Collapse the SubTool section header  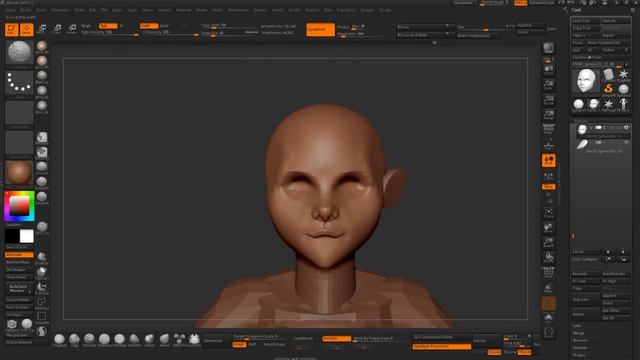(580, 120)
